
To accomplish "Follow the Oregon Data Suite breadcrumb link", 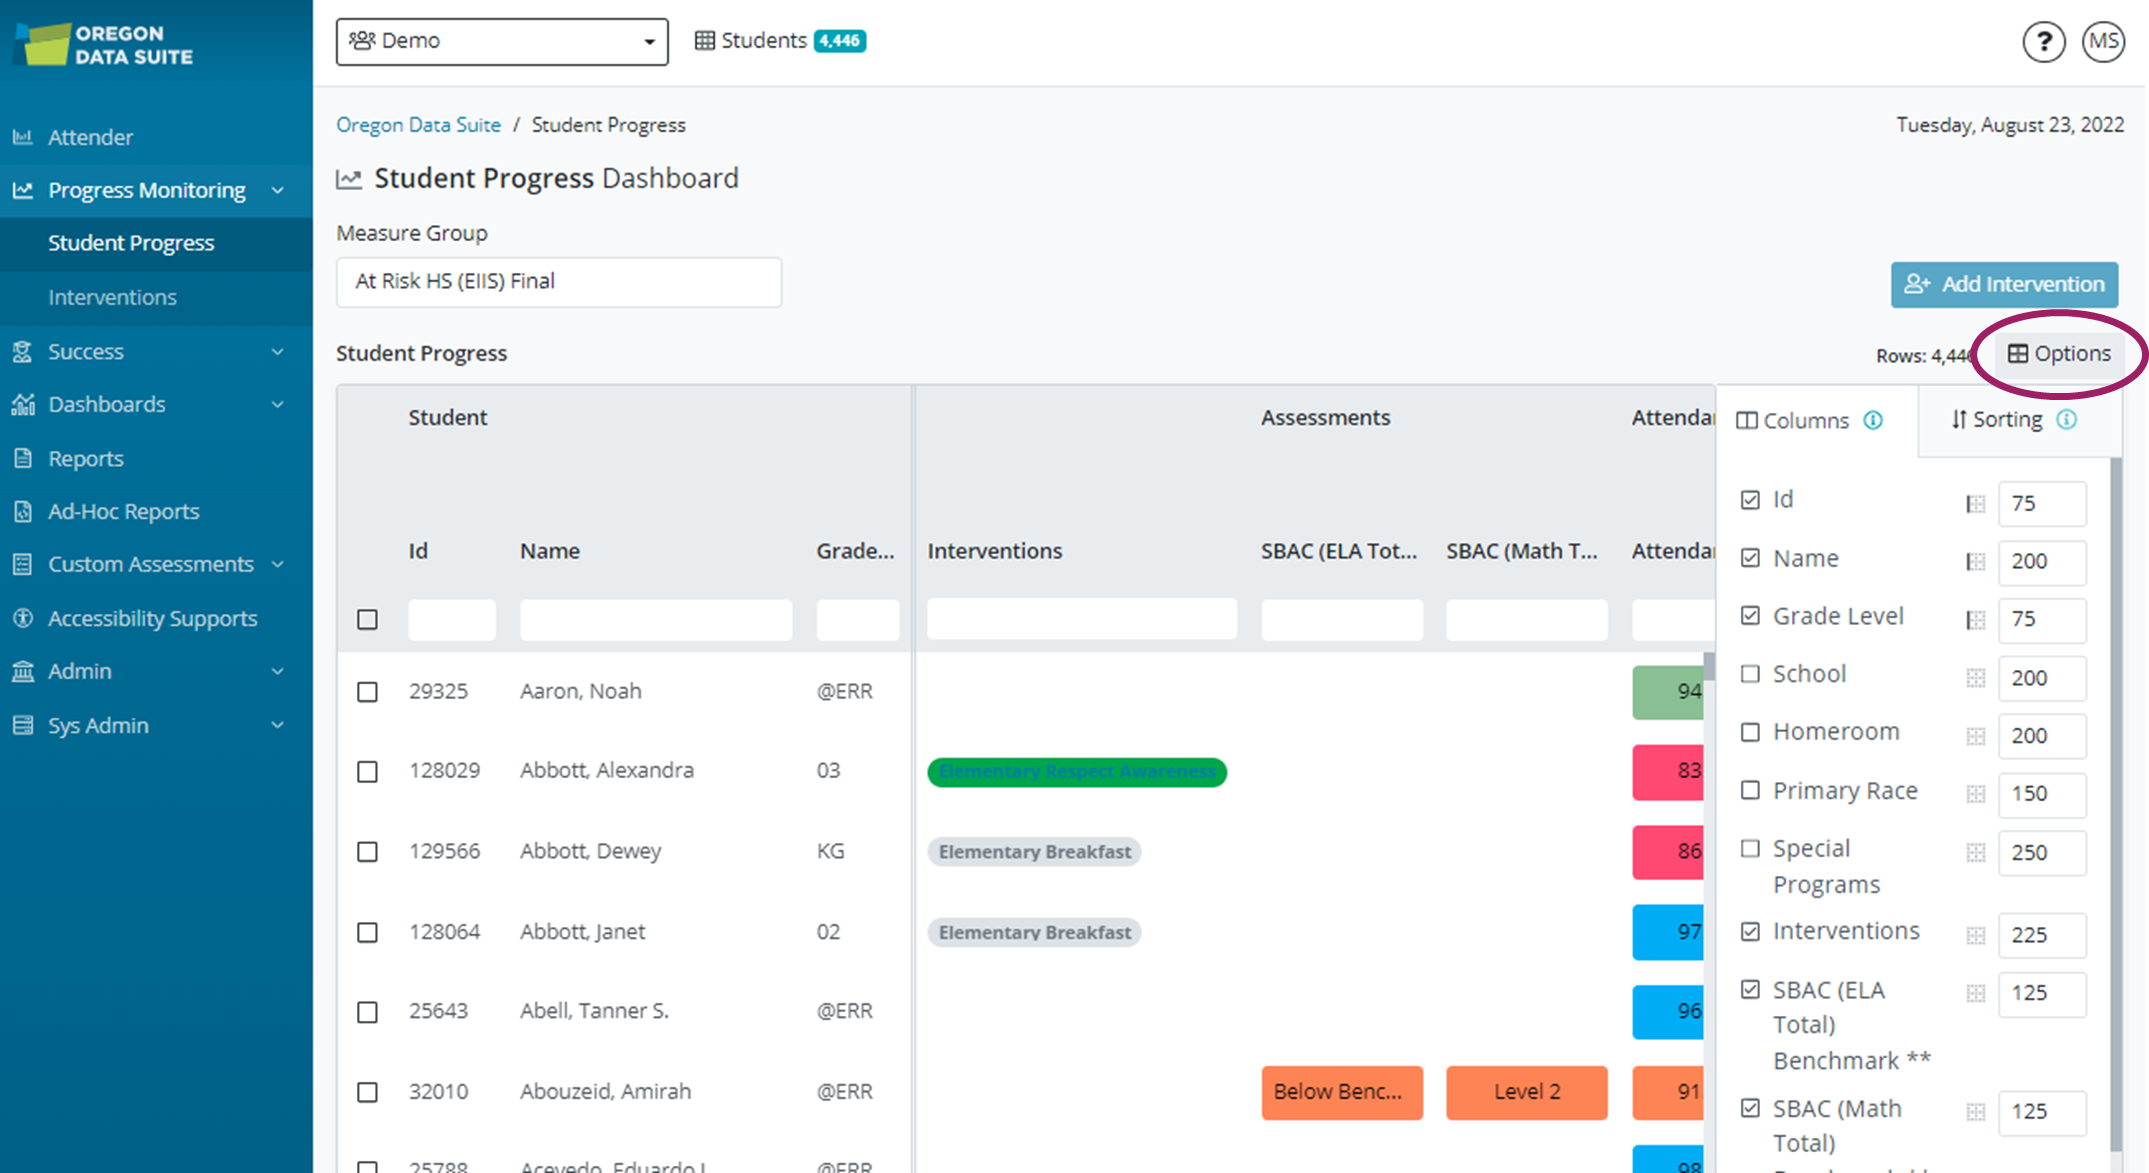I will pos(418,125).
